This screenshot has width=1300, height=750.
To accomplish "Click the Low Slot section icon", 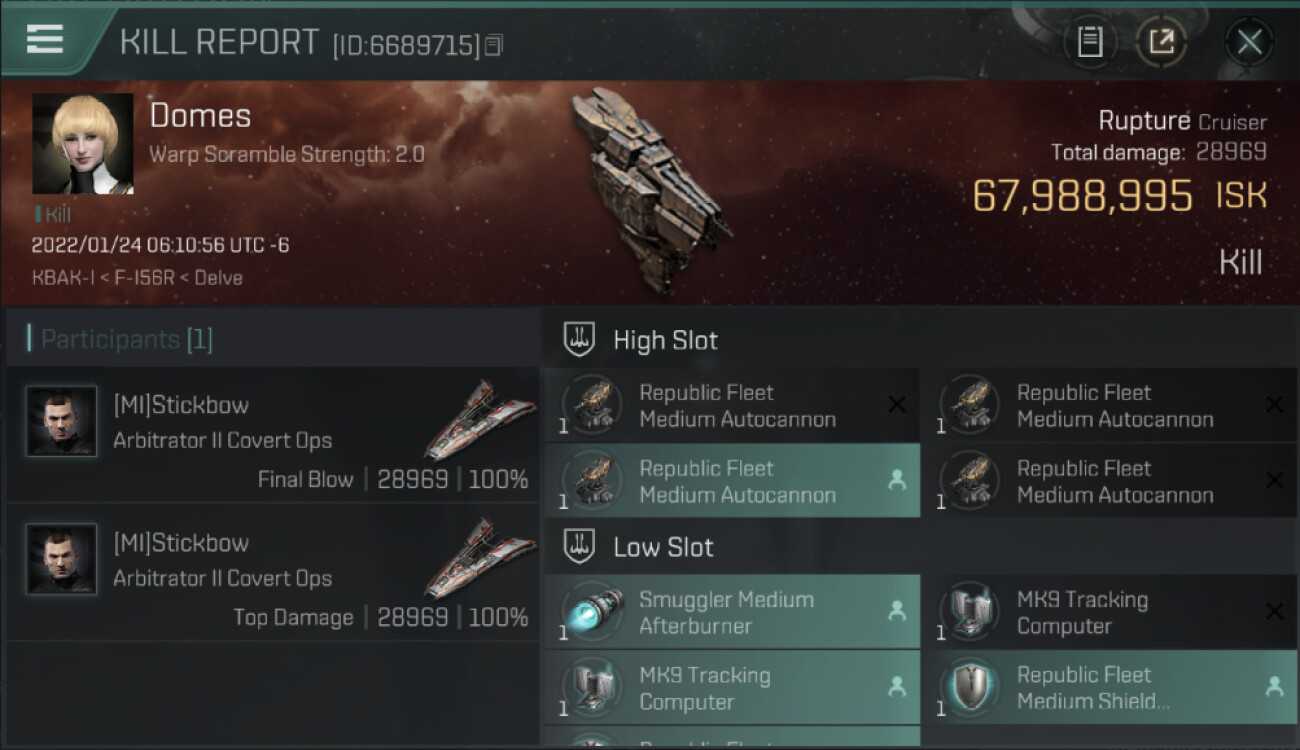I will [580, 547].
